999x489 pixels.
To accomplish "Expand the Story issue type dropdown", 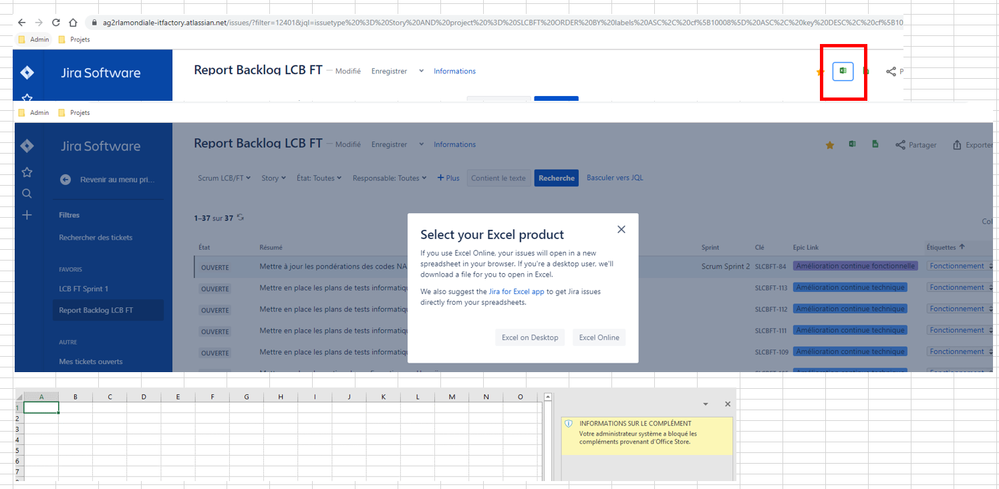I will (x=274, y=178).
